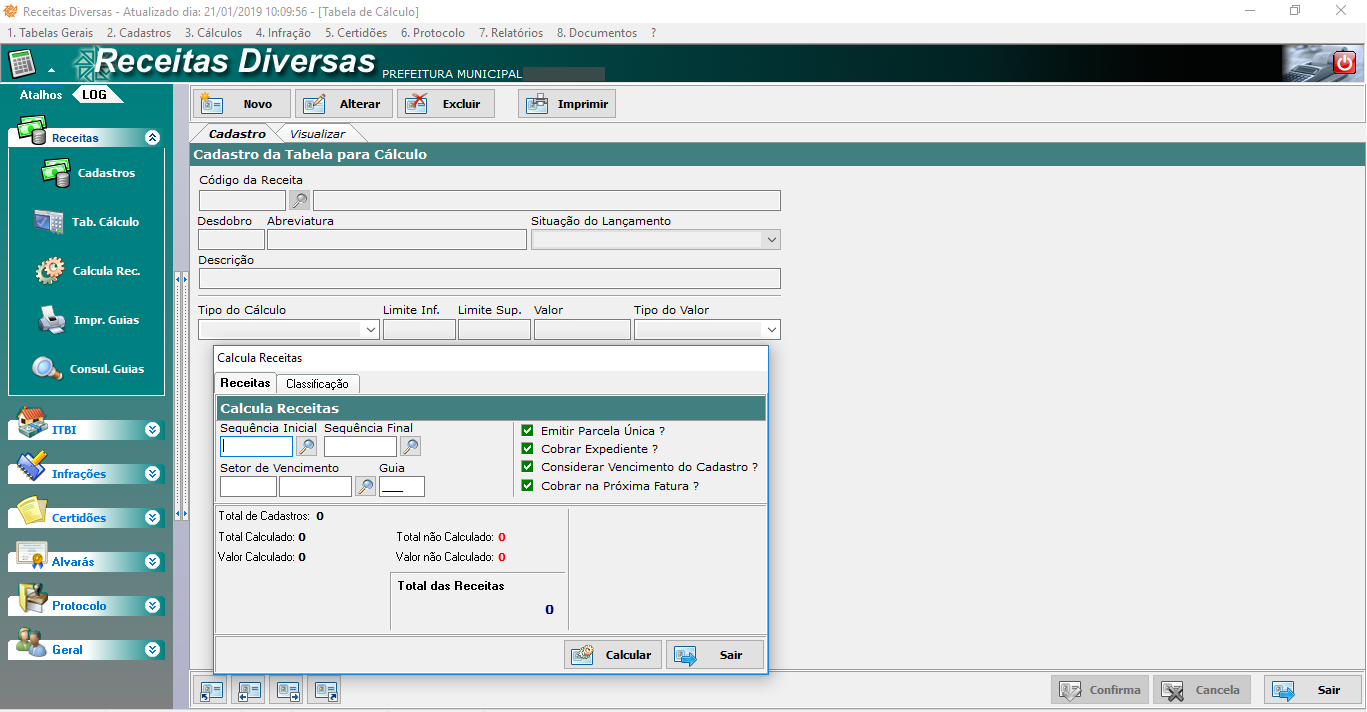
Task: Click the Novo toolbar button
Action: [x=241, y=104]
